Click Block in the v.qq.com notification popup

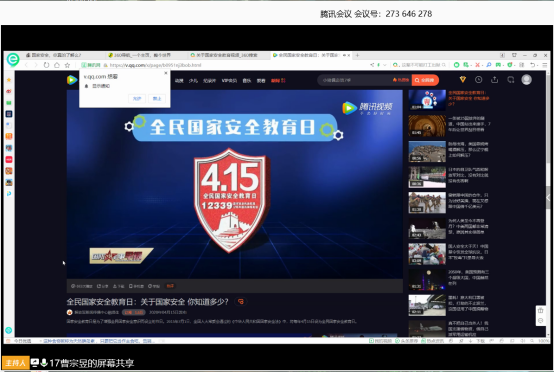(157, 99)
